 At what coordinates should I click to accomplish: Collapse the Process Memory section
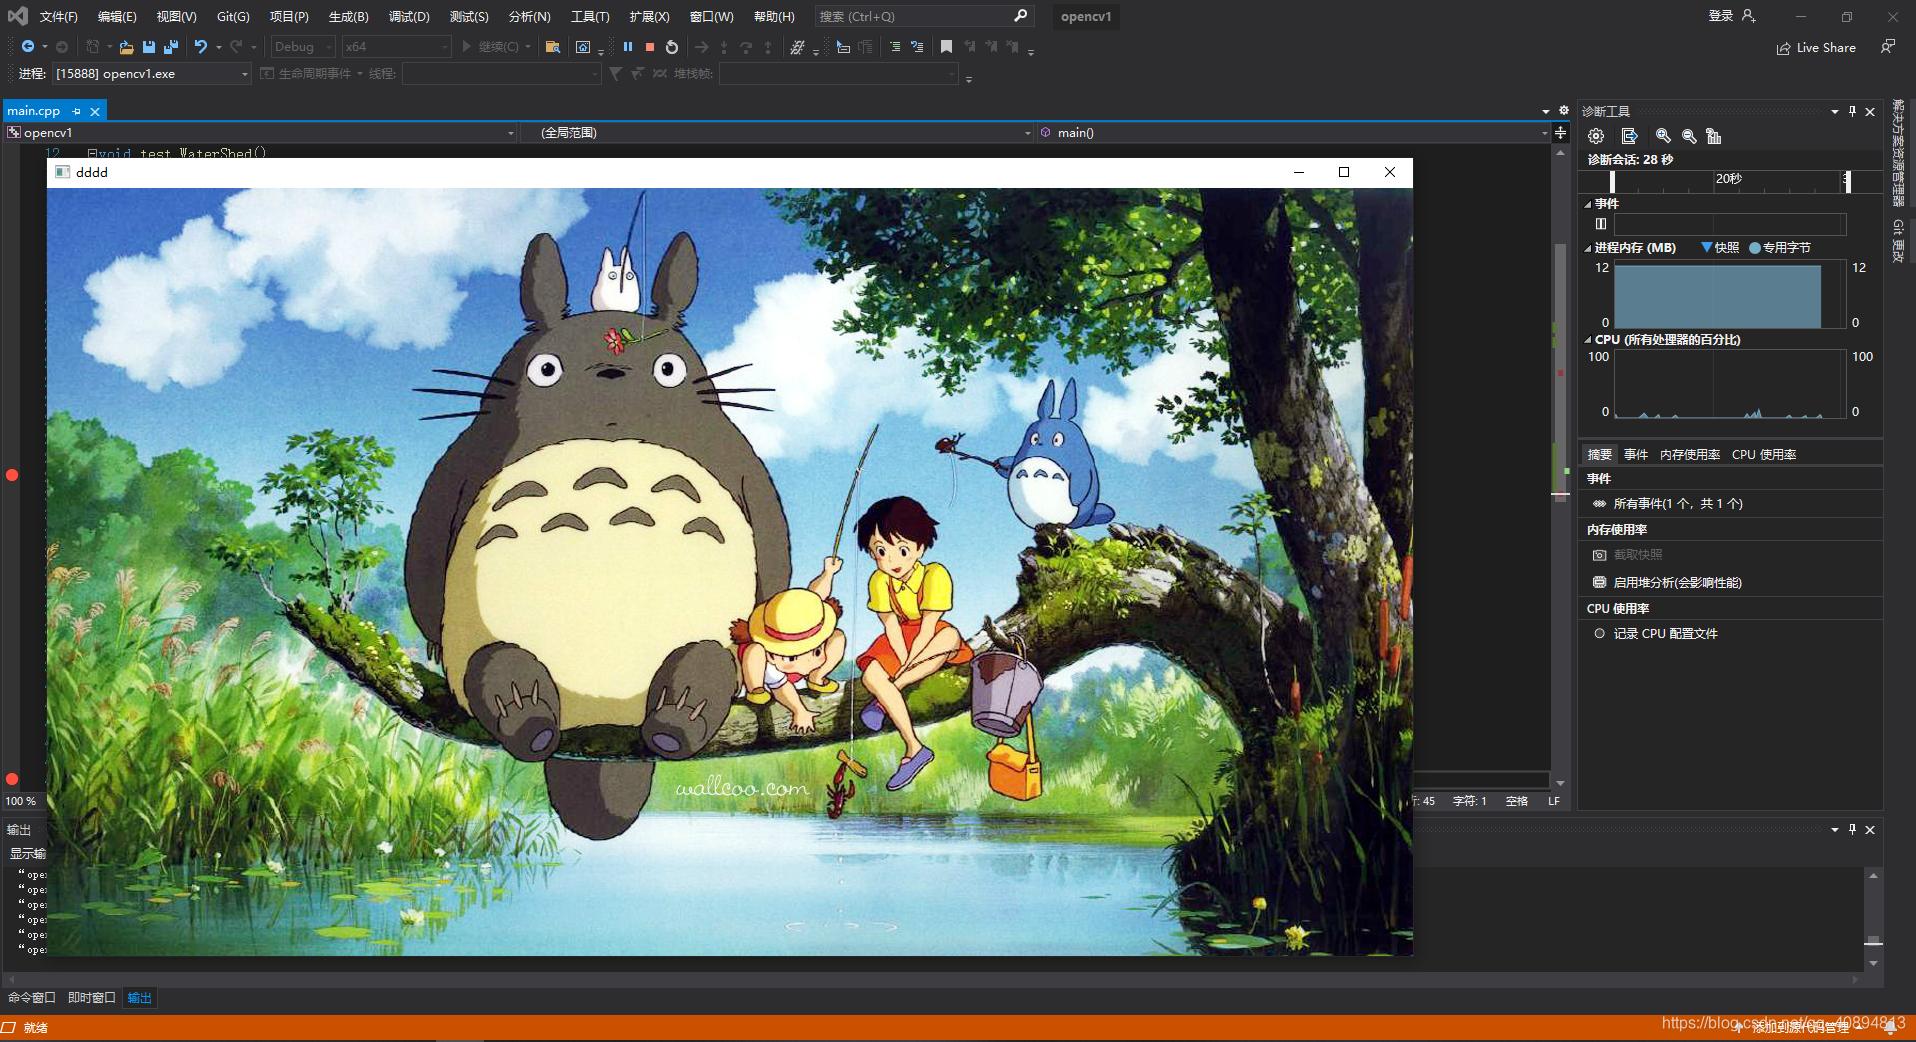click(1588, 247)
